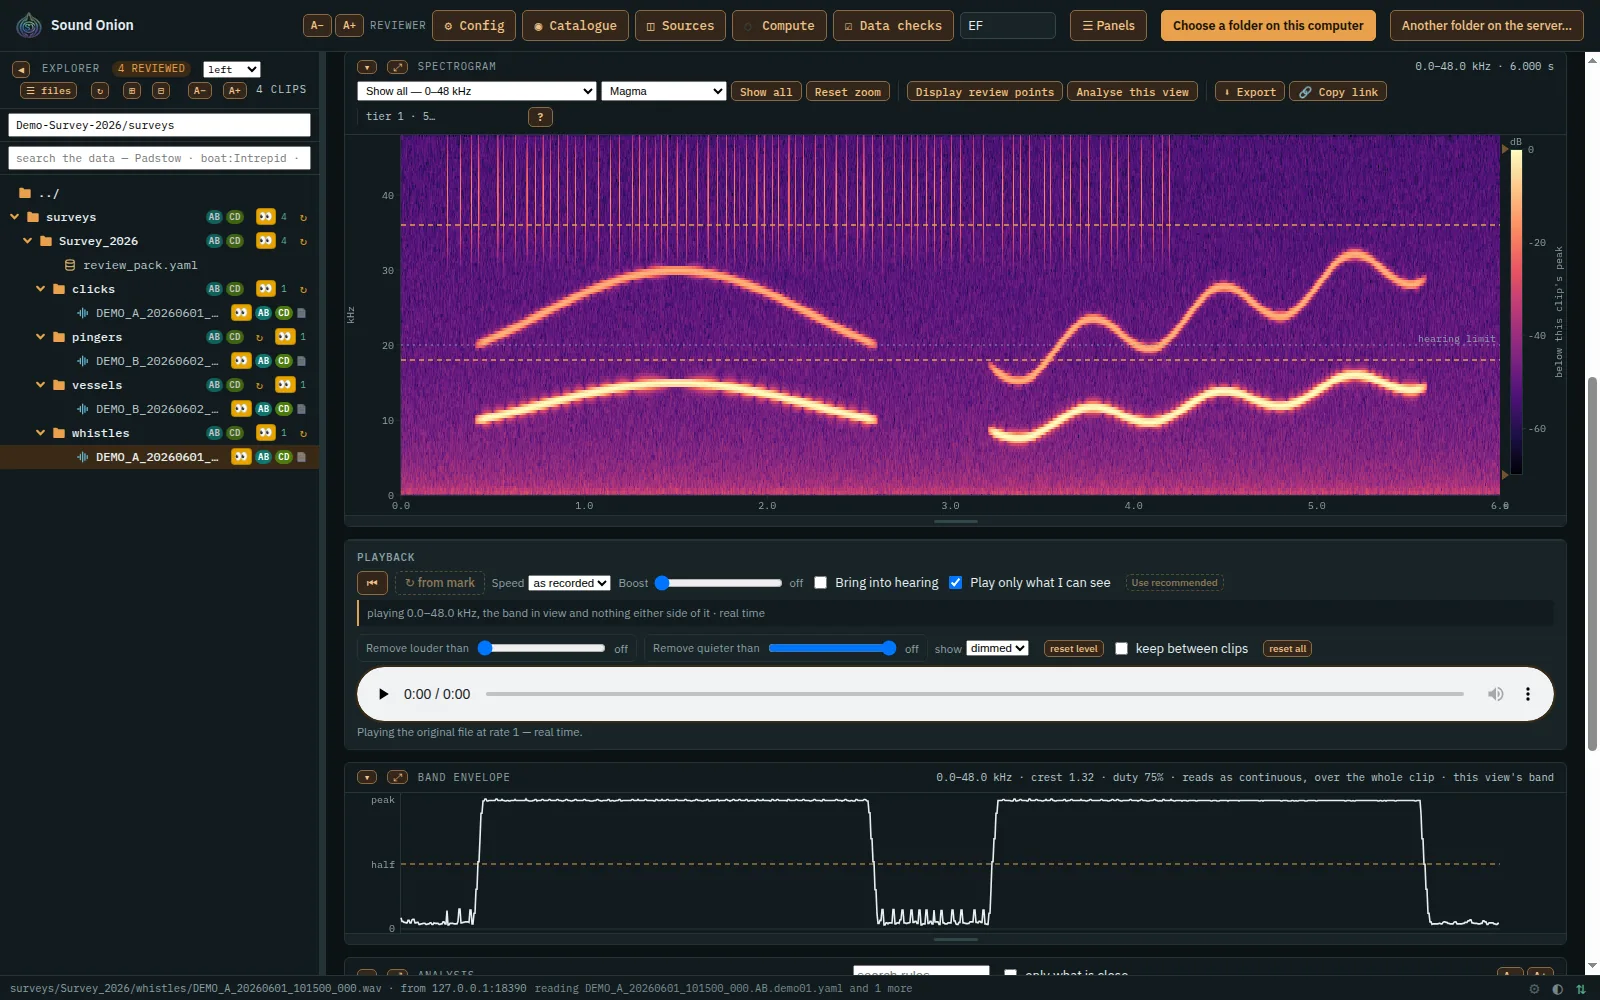Choose a folder on this computer
The height and width of the screenshot is (1000, 1600).
(x=1268, y=26)
